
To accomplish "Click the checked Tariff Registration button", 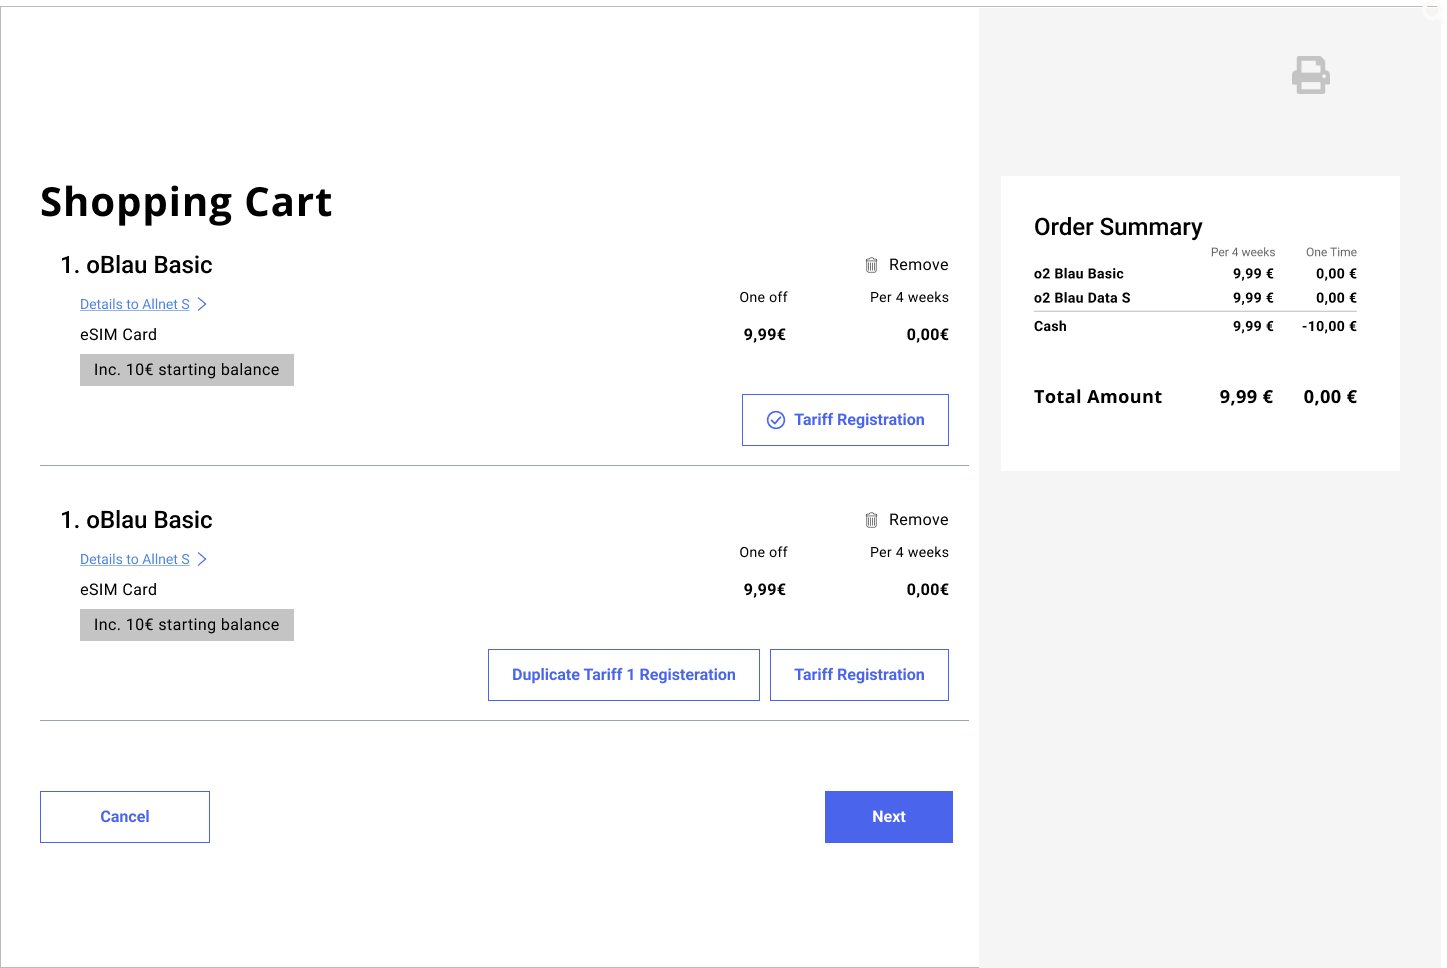I will [845, 420].
